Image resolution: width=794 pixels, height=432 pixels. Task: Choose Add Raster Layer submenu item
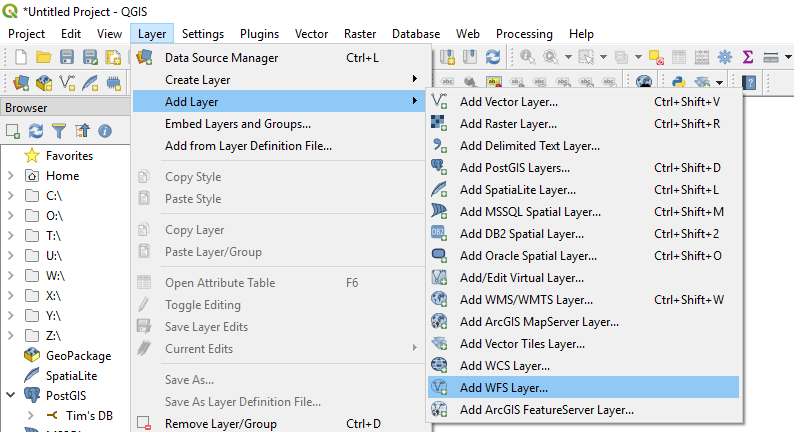583,124
